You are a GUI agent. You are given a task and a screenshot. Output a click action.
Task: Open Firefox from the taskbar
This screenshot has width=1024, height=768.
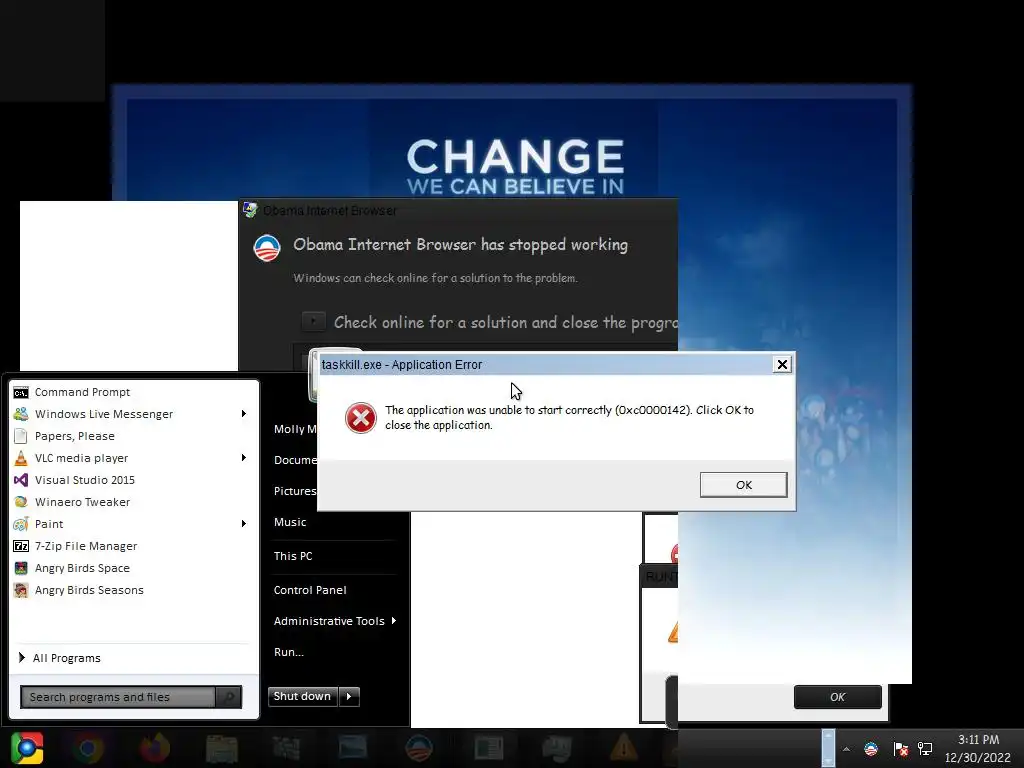coord(154,748)
